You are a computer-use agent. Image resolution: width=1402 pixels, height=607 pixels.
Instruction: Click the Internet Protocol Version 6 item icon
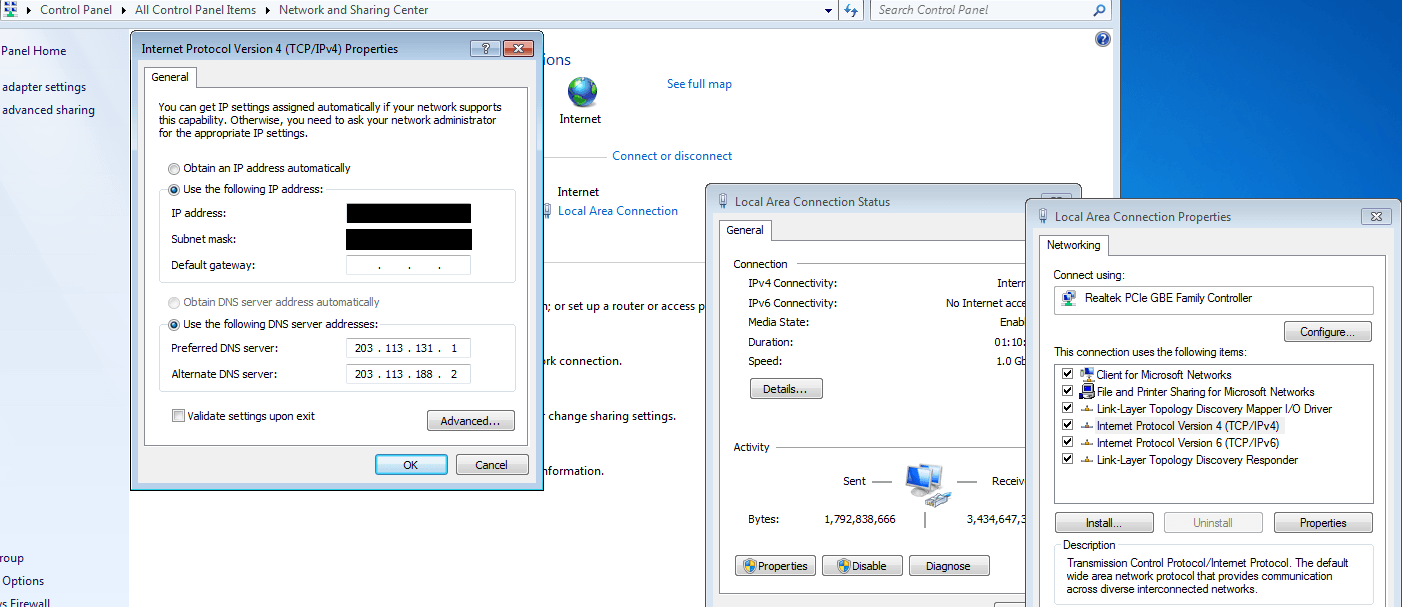click(1087, 443)
